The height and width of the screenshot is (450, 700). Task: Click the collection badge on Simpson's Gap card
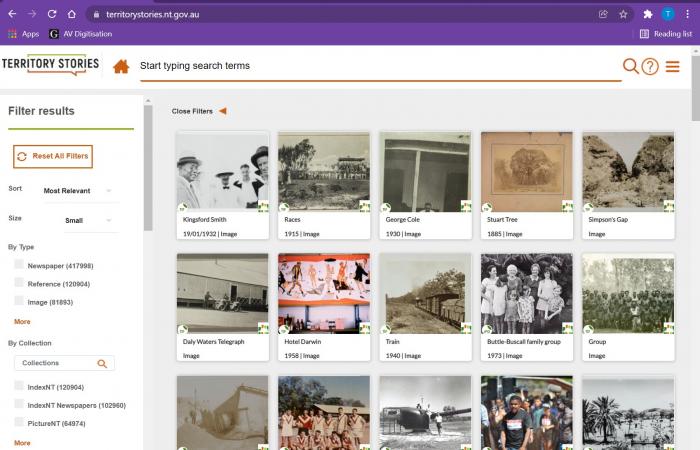click(669, 206)
